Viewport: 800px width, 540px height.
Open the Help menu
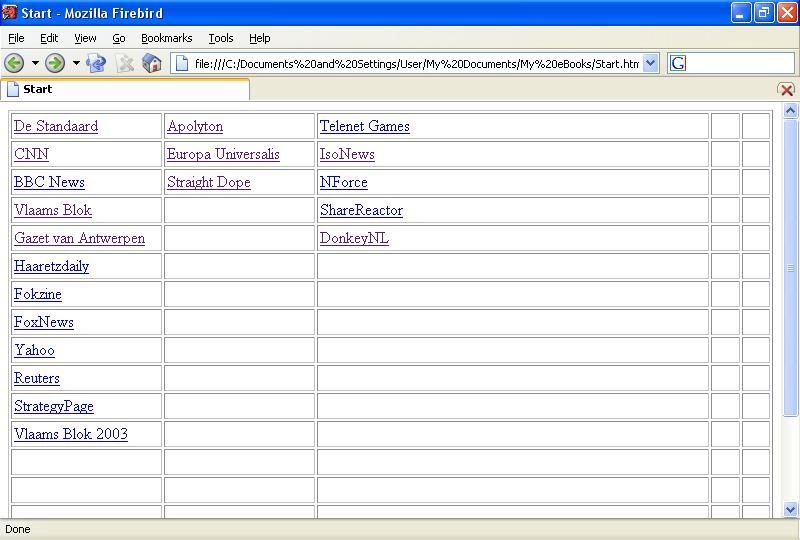(x=260, y=38)
